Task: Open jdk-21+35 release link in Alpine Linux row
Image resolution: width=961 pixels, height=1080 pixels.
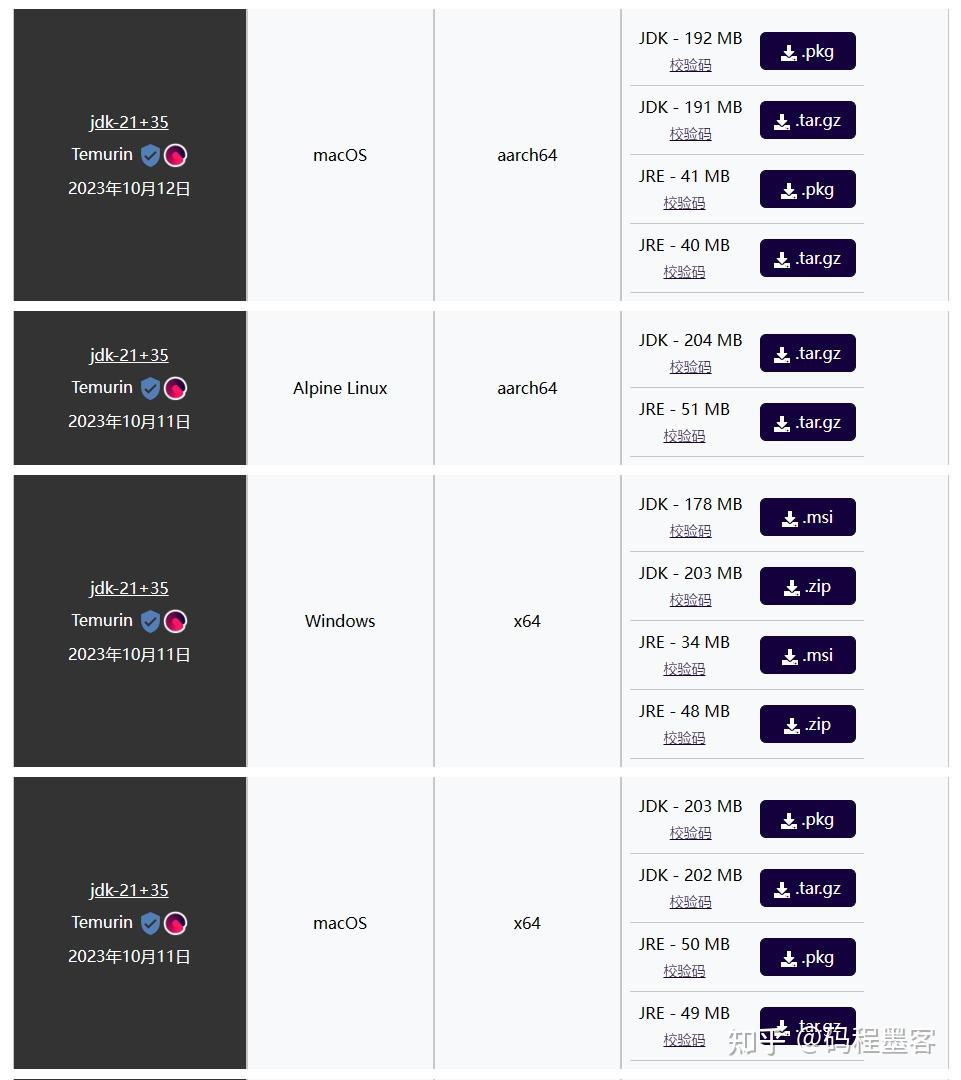Action: coord(129,355)
